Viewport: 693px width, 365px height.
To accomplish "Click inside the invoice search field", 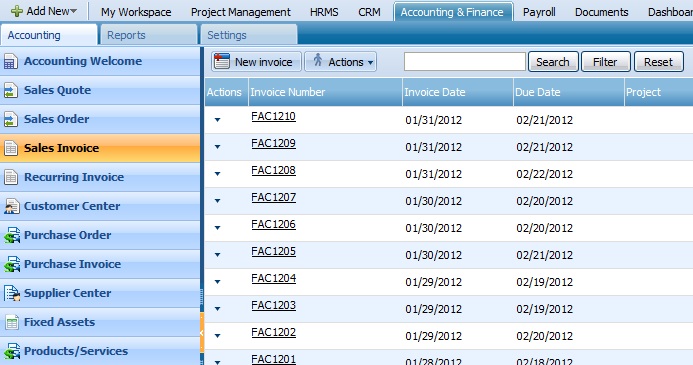I will tap(465, 62).
